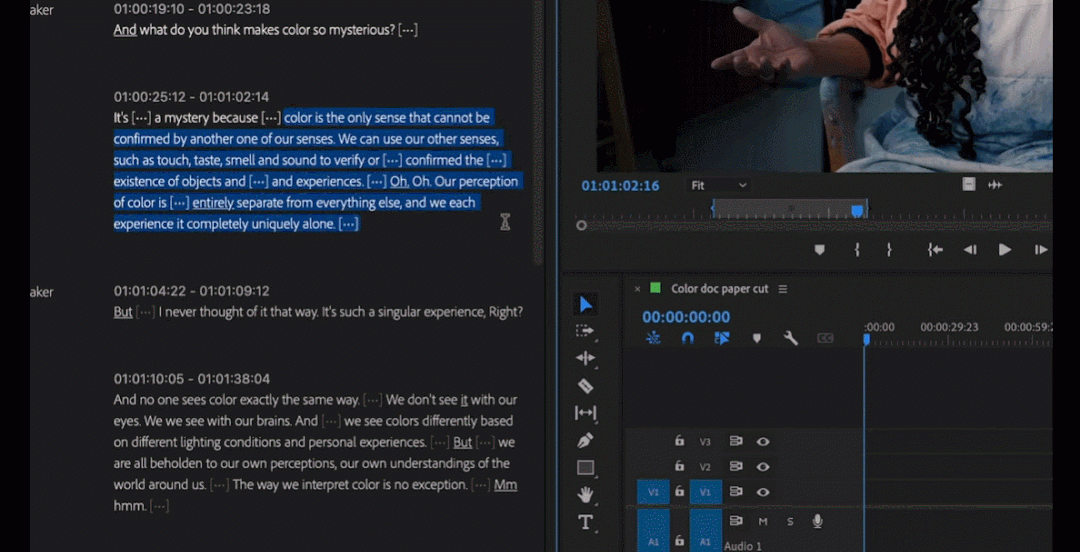Click the source monitor timecode 01:01:02:16
Image resolution: width=1080 pixels, height=552 pixels.
tap(620, 186)
